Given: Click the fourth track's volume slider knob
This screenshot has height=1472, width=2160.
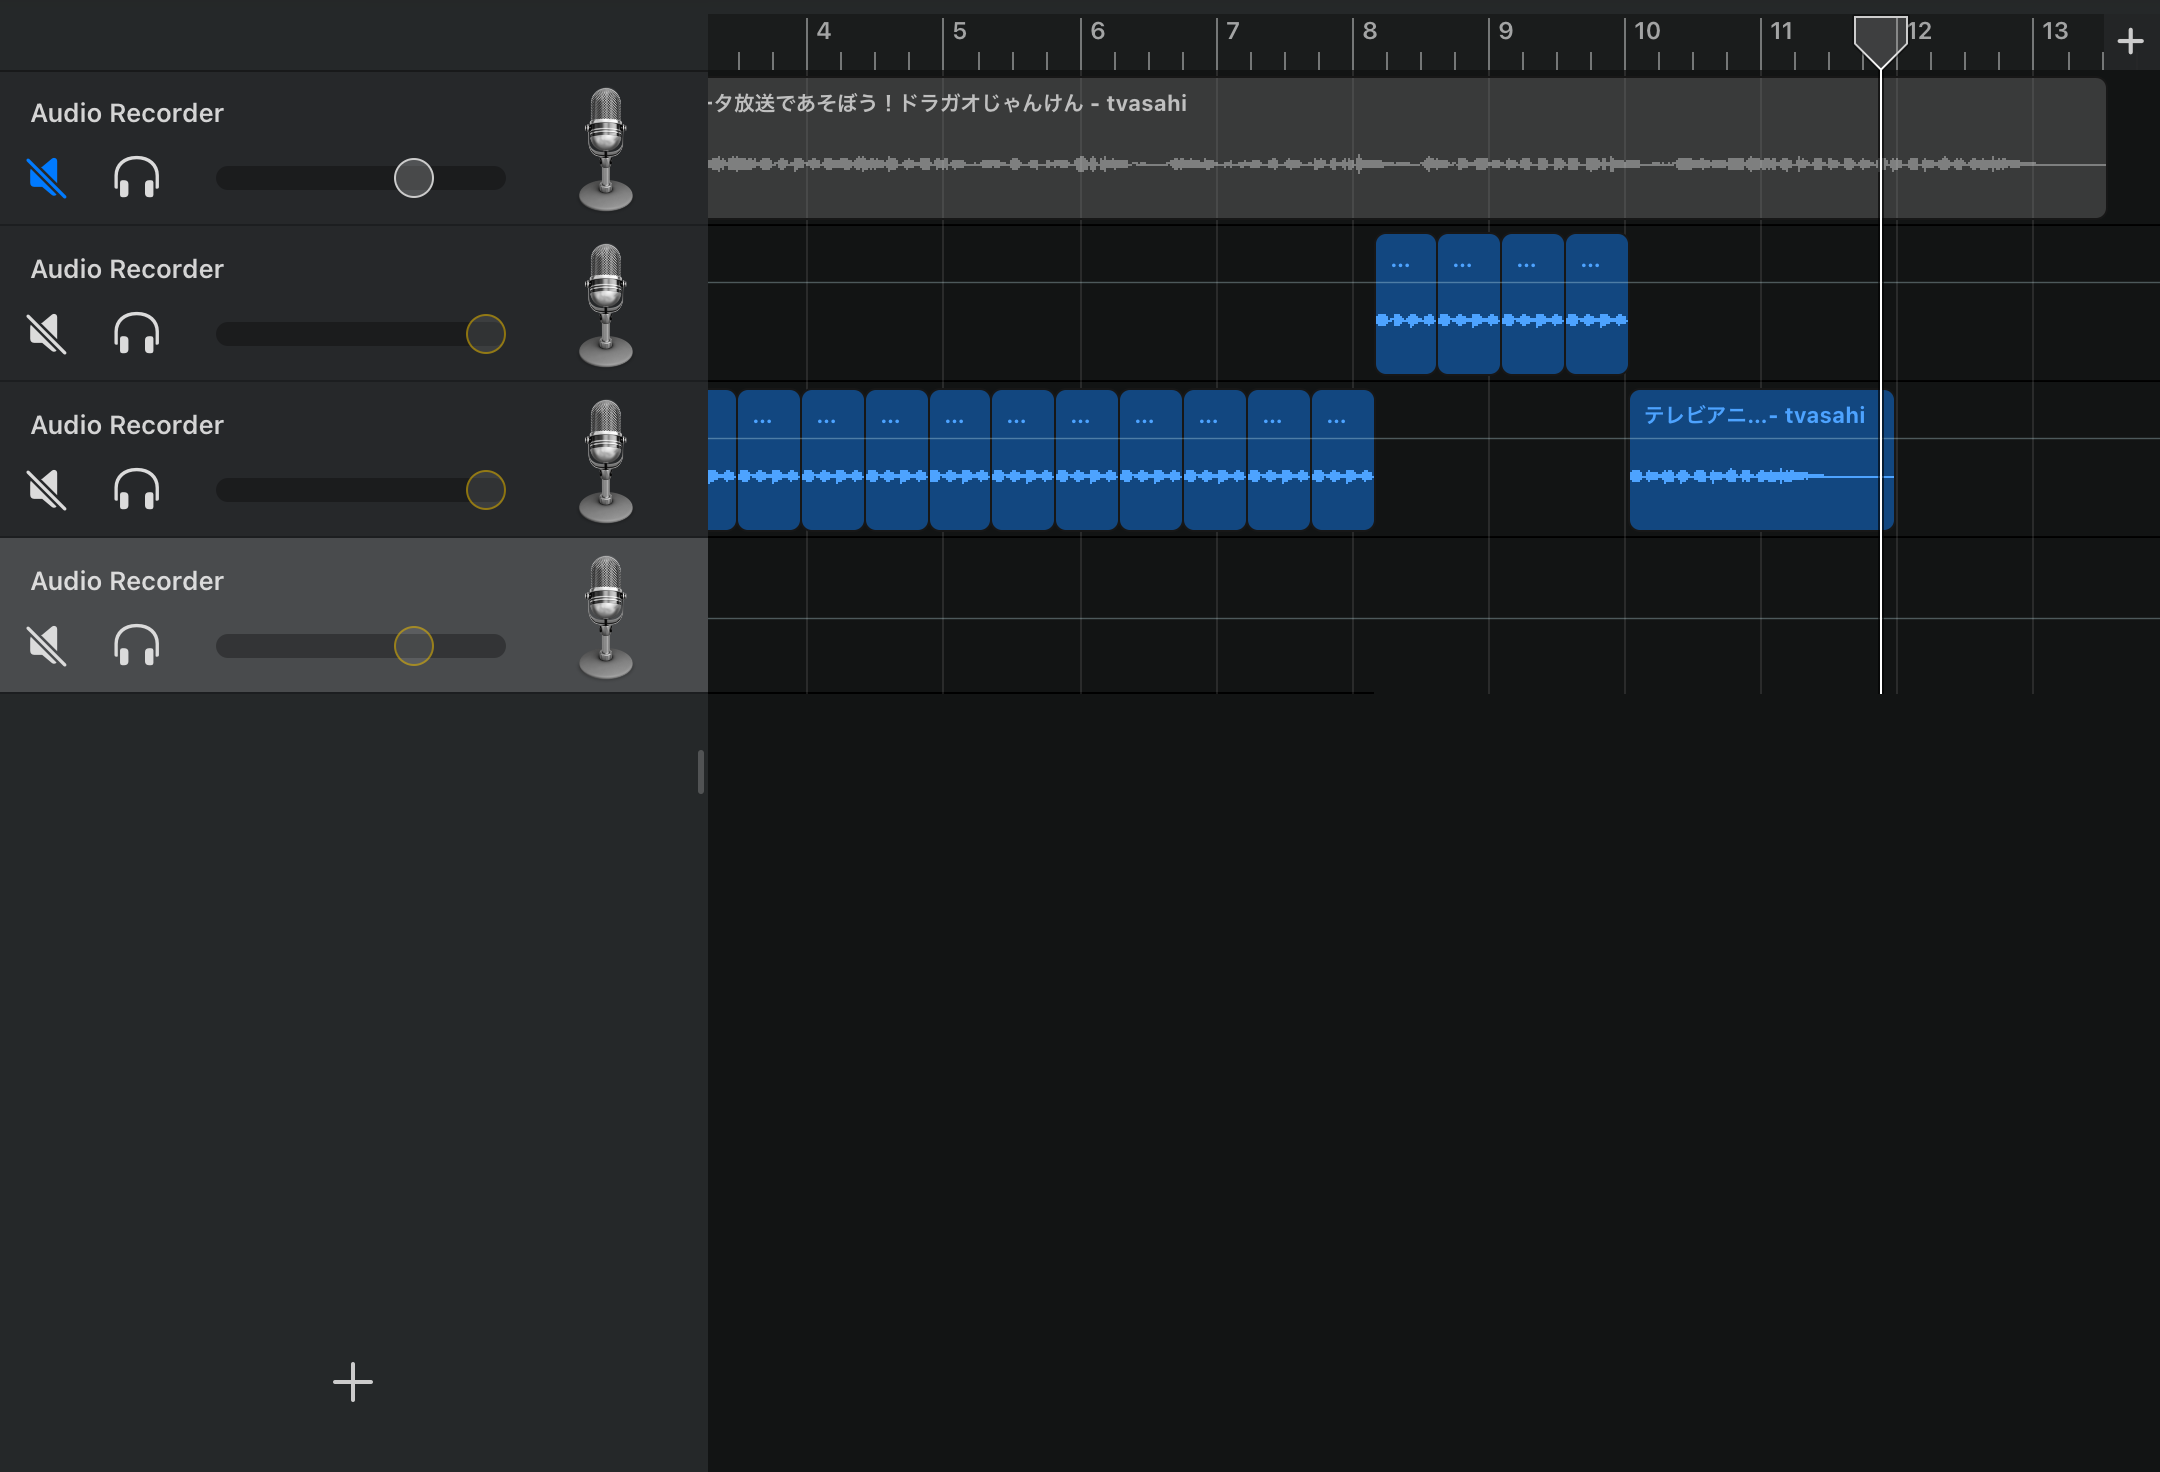Looking at the screenshot, I should (x=413, y=646).
